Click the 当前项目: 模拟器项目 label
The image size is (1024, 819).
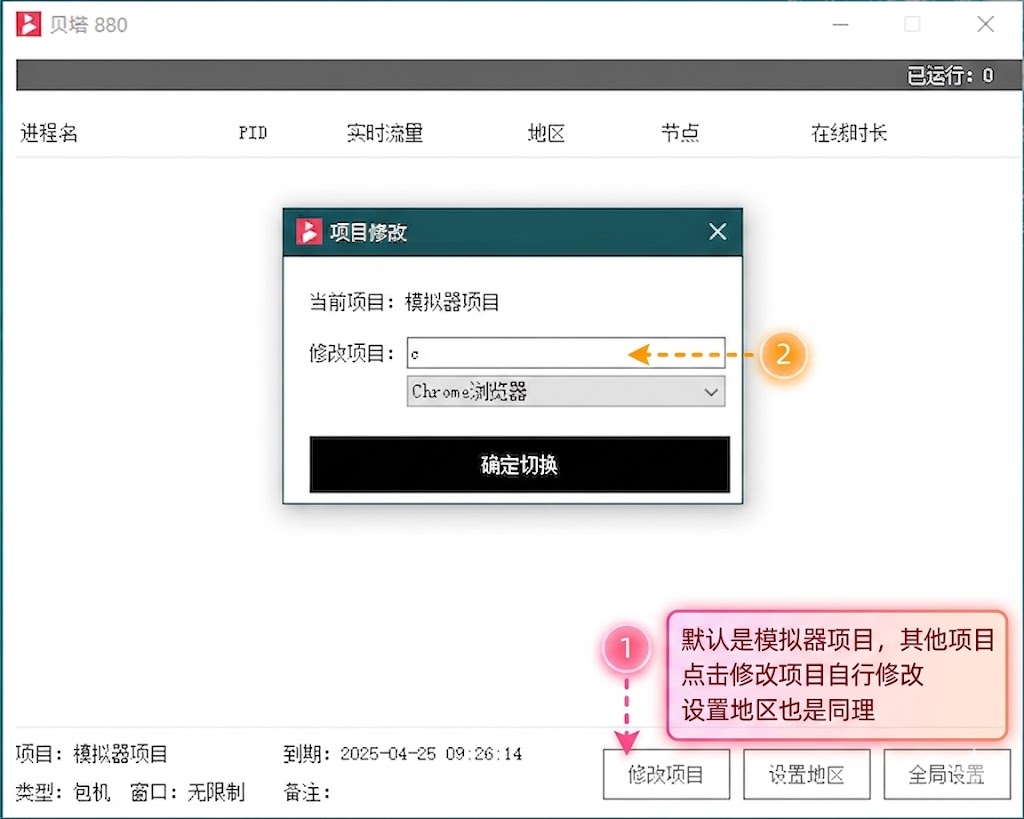coord(404,302)
